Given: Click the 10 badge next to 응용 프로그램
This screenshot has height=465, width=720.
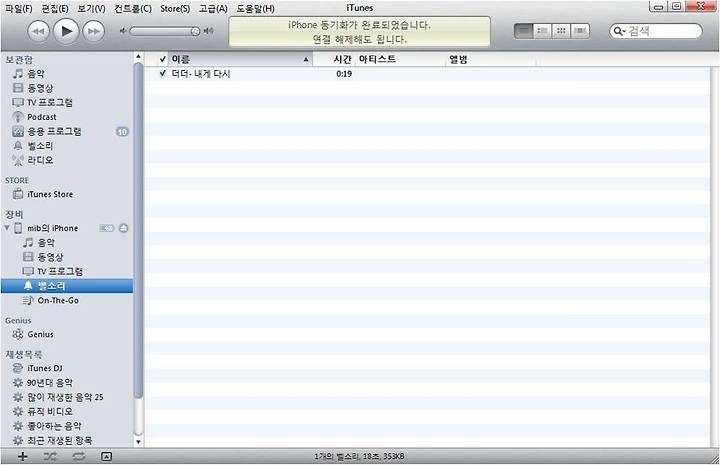Looking at the screenshot, I should click(122, 132).
